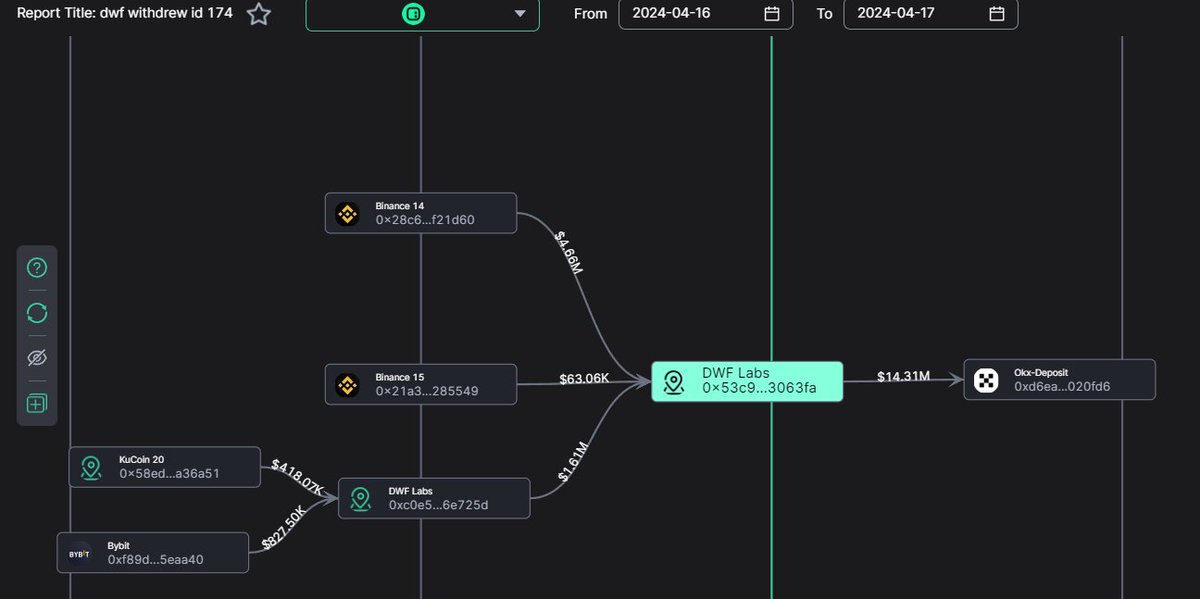The width and height of the screenshot is (1200, 599).
Task: Click the report title text
Action: [x=126, y=14]
